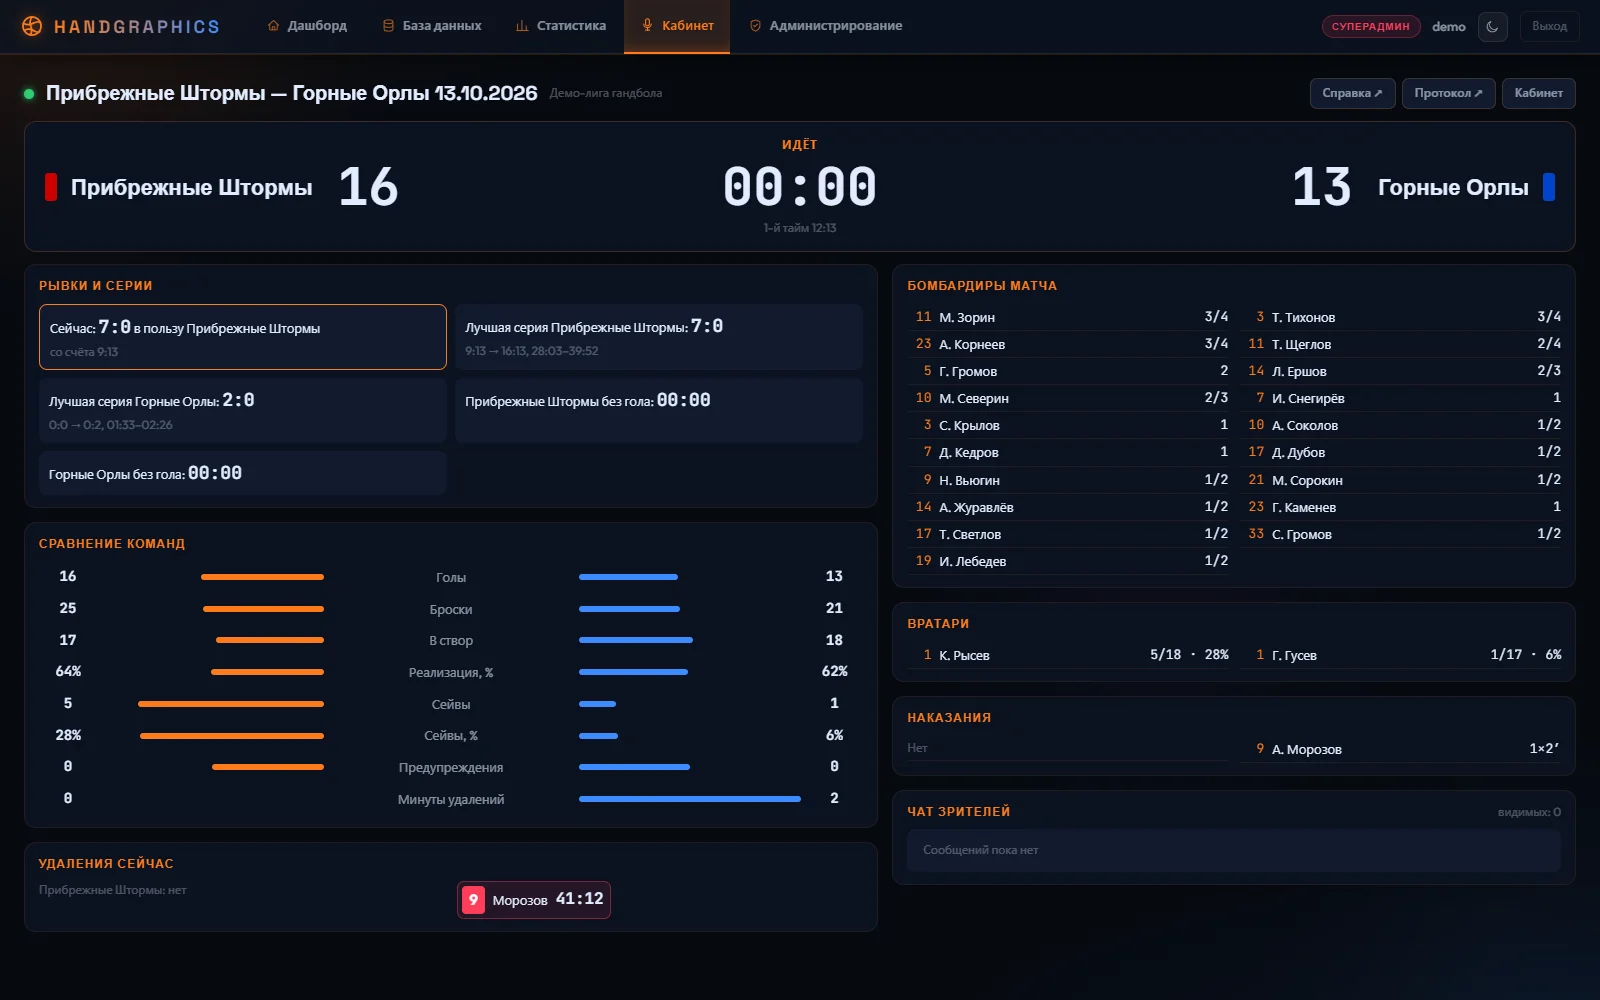Image resolution: width=1600 pixels, height=1000 pixels.
Task: Click goalkeeper Г. Гусев row
Action: [1401, 655]
